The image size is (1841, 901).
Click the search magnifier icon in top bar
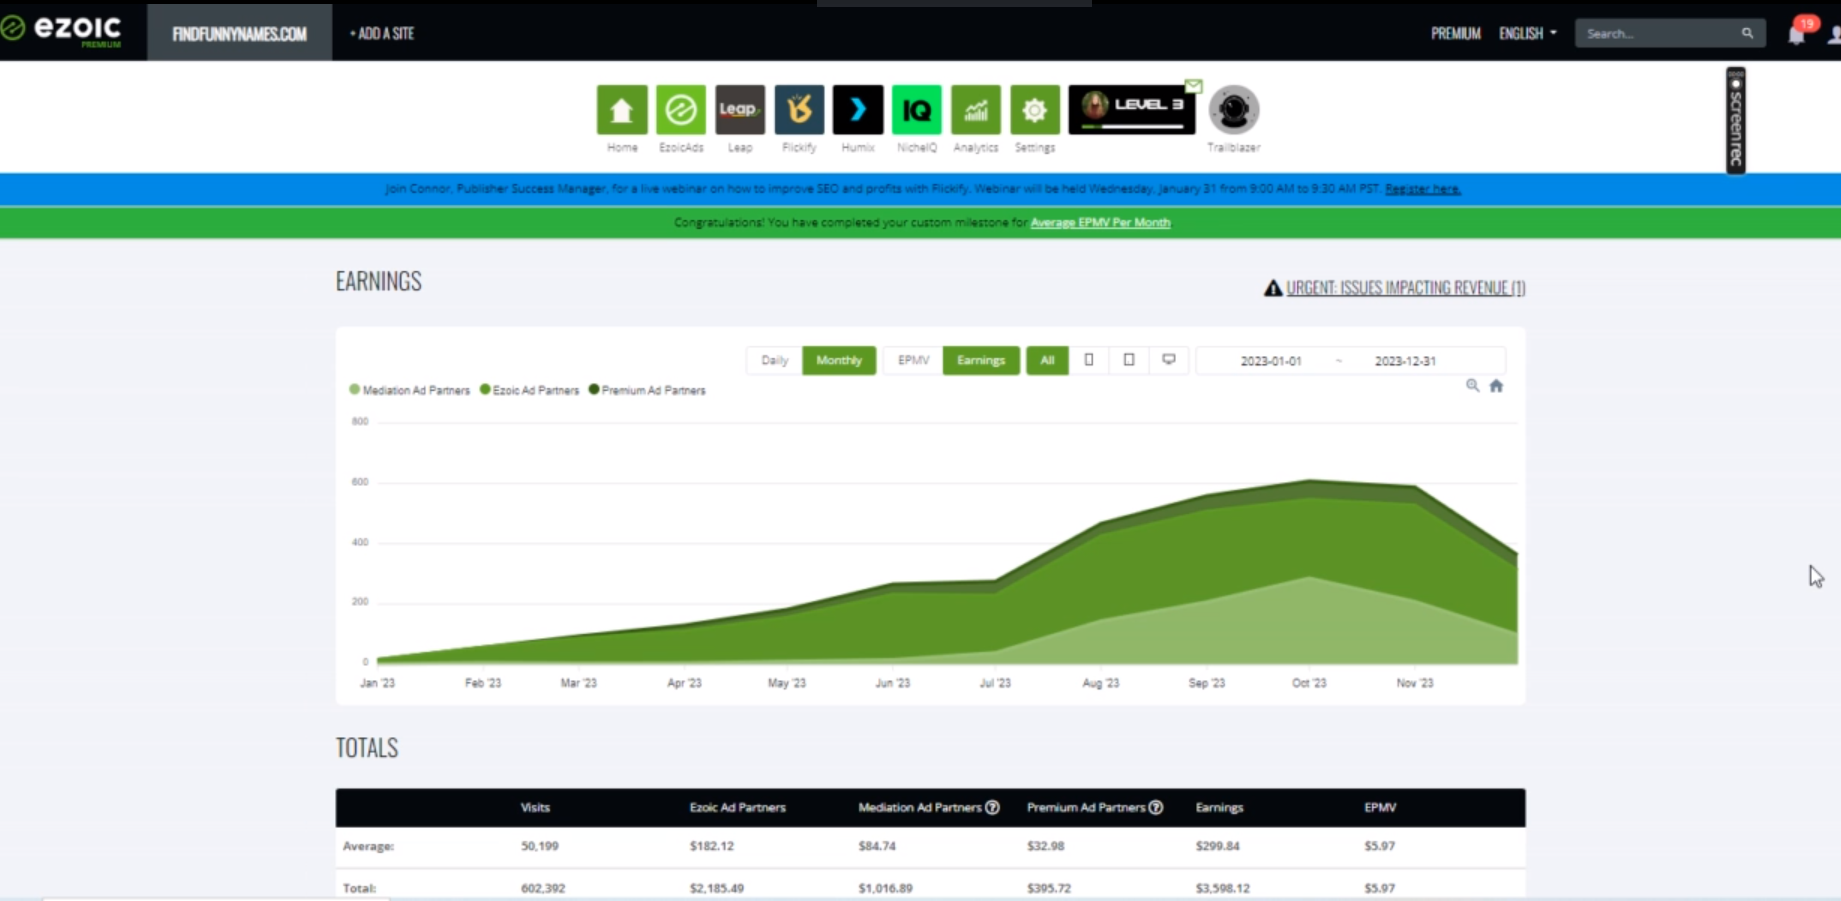point(1747,33)
